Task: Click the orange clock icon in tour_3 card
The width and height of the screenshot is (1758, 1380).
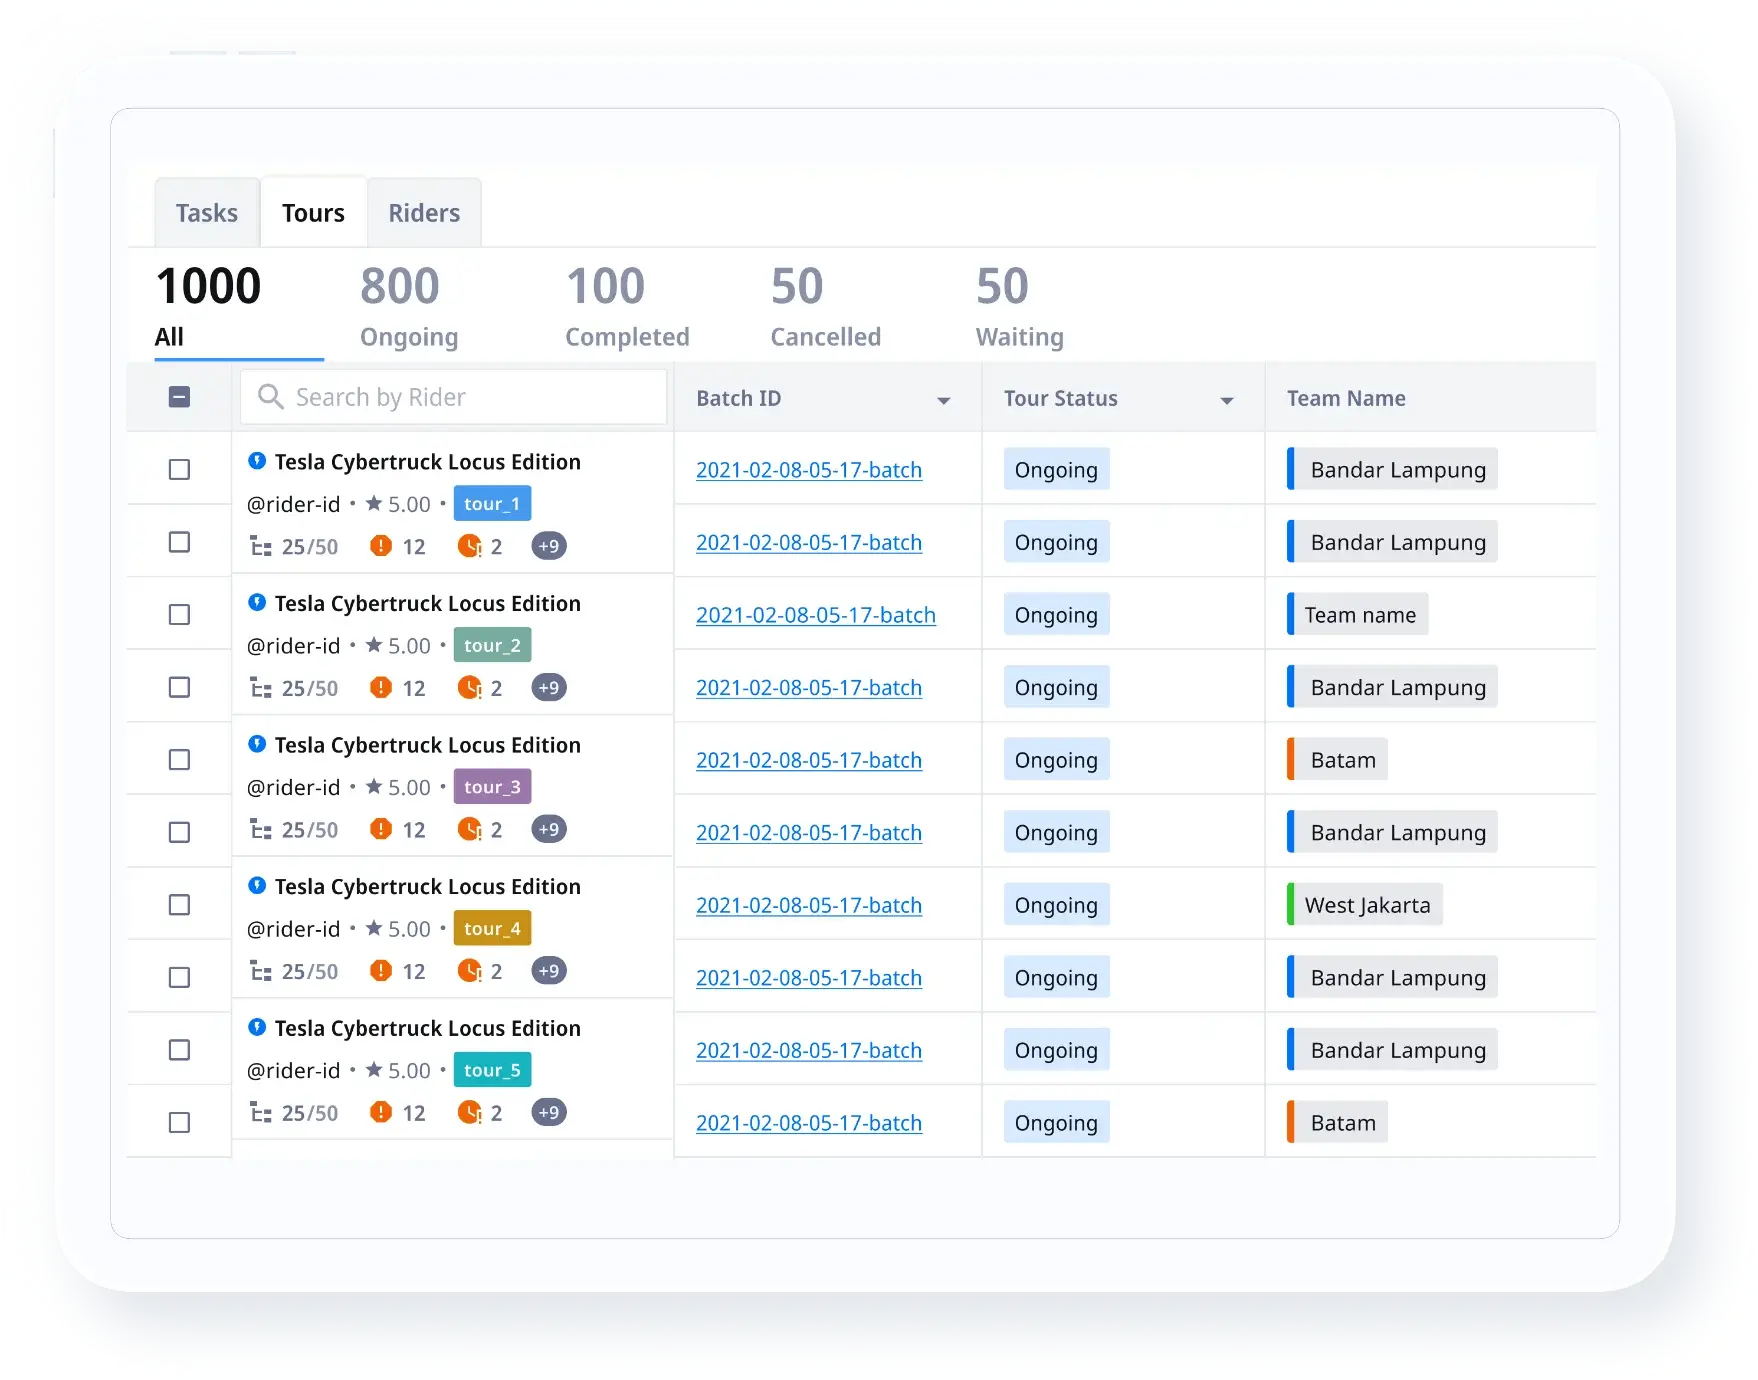Action: (x=469, y=829)
